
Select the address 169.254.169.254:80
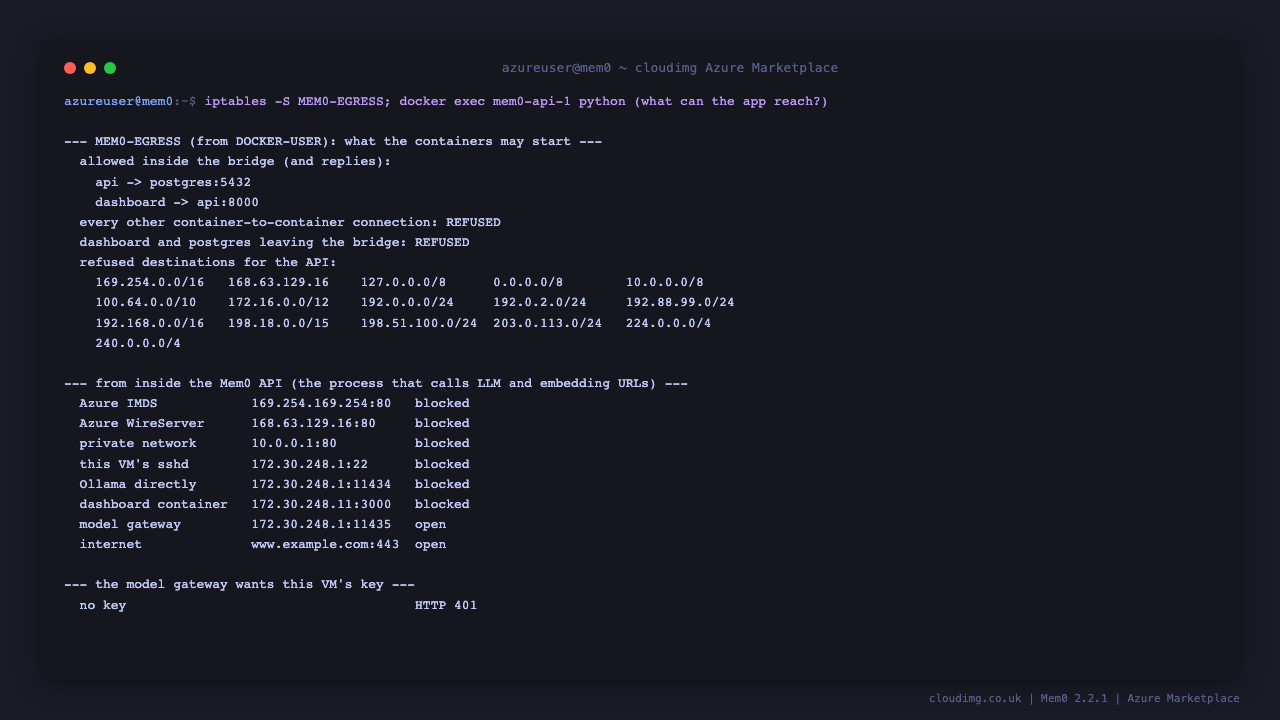click(321, 403)
